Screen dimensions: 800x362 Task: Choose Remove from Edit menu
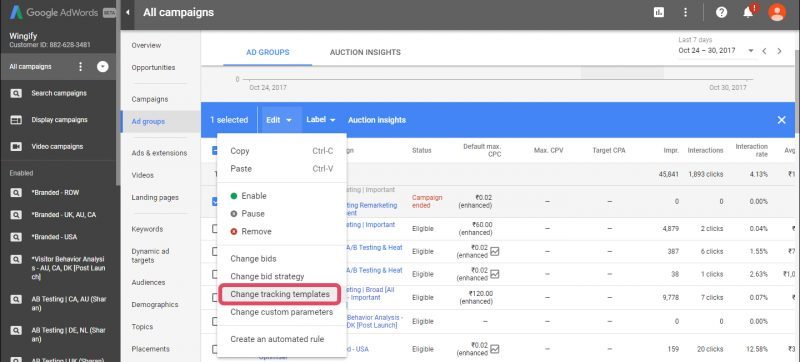[x=282, y=231]
